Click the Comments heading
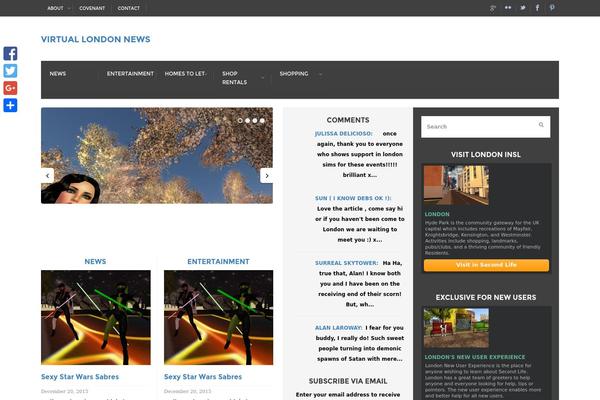Viewport: 600px width, 400px height. (348, 120)
